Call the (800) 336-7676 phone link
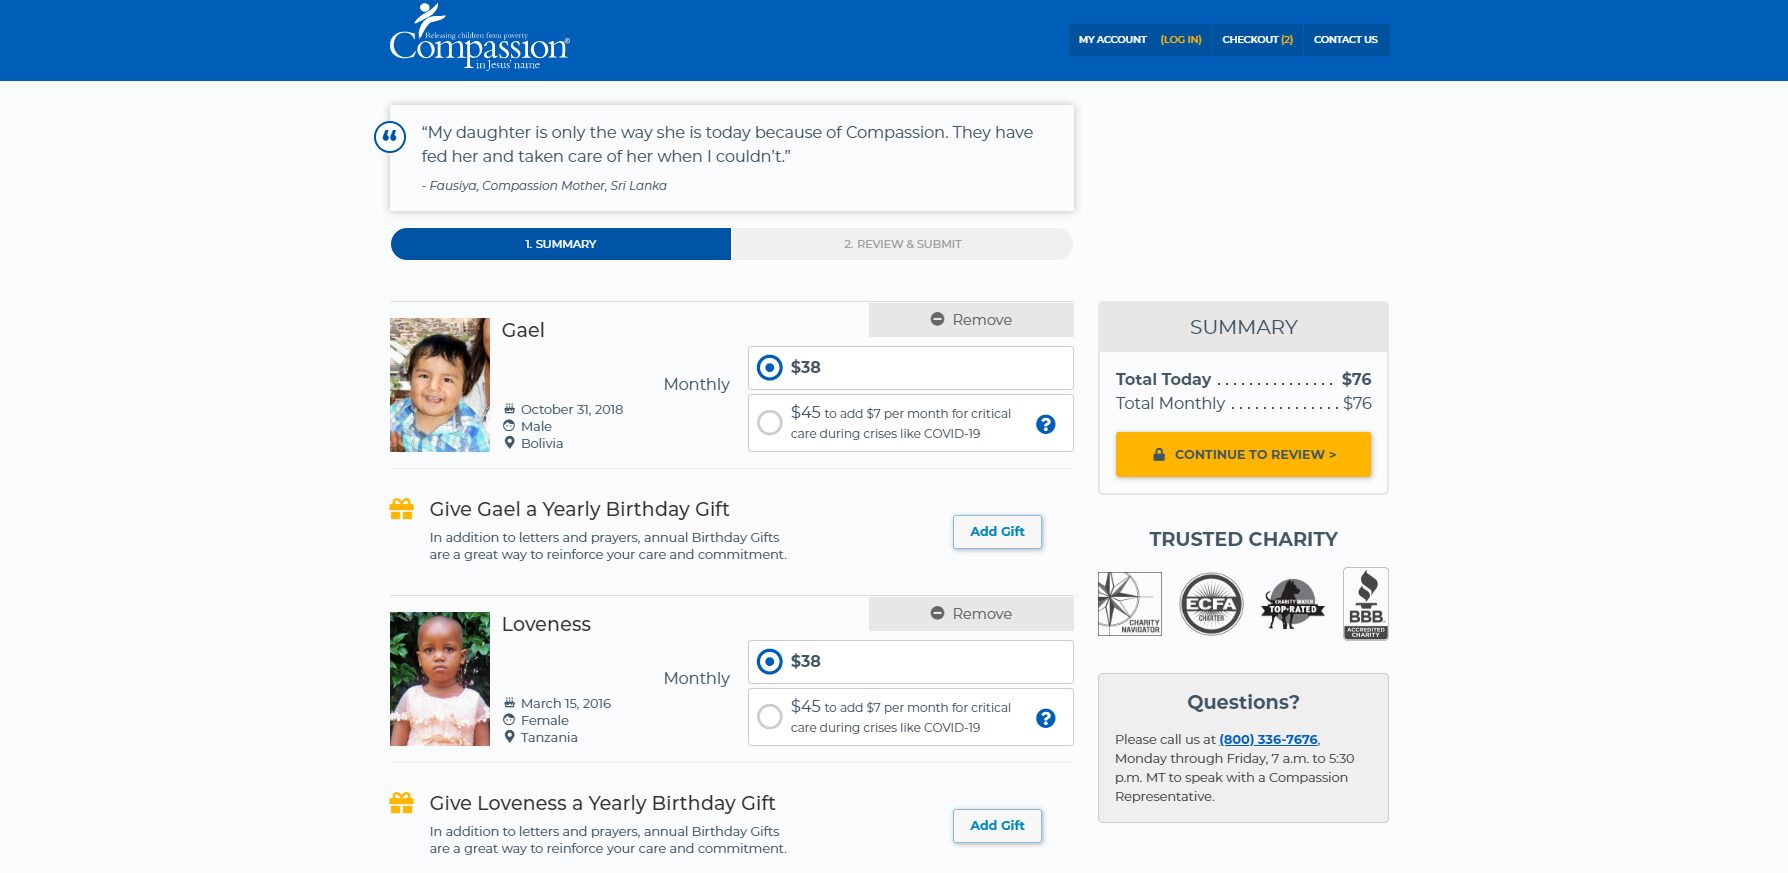Image resolution: width=1788 pixels, height=873 pixels. 1268,739
